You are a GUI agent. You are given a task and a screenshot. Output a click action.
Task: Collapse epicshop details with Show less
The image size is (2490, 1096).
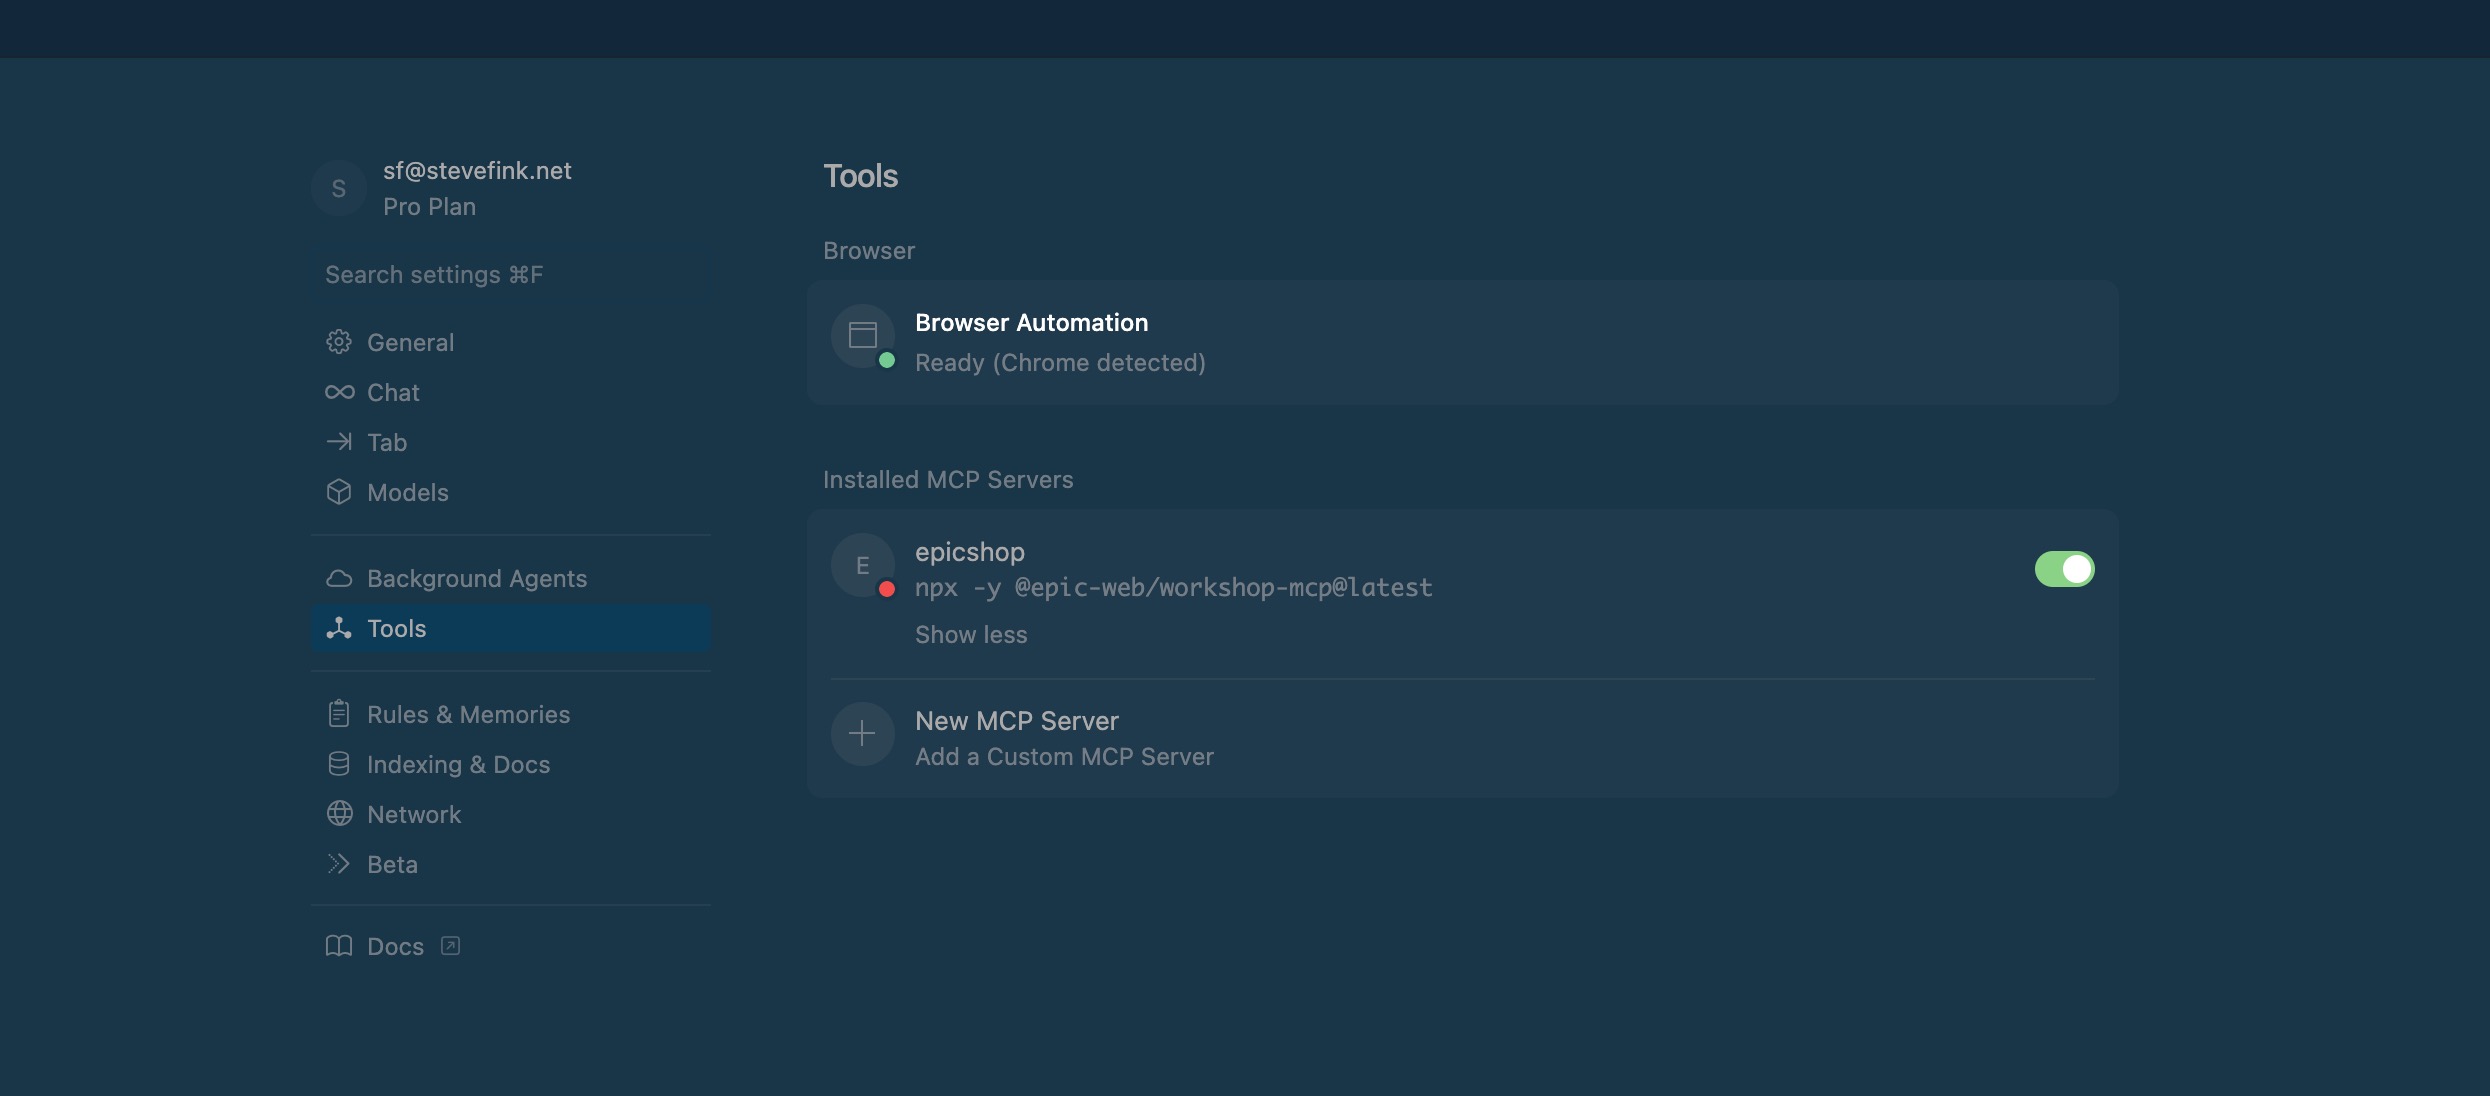point(971,635)
